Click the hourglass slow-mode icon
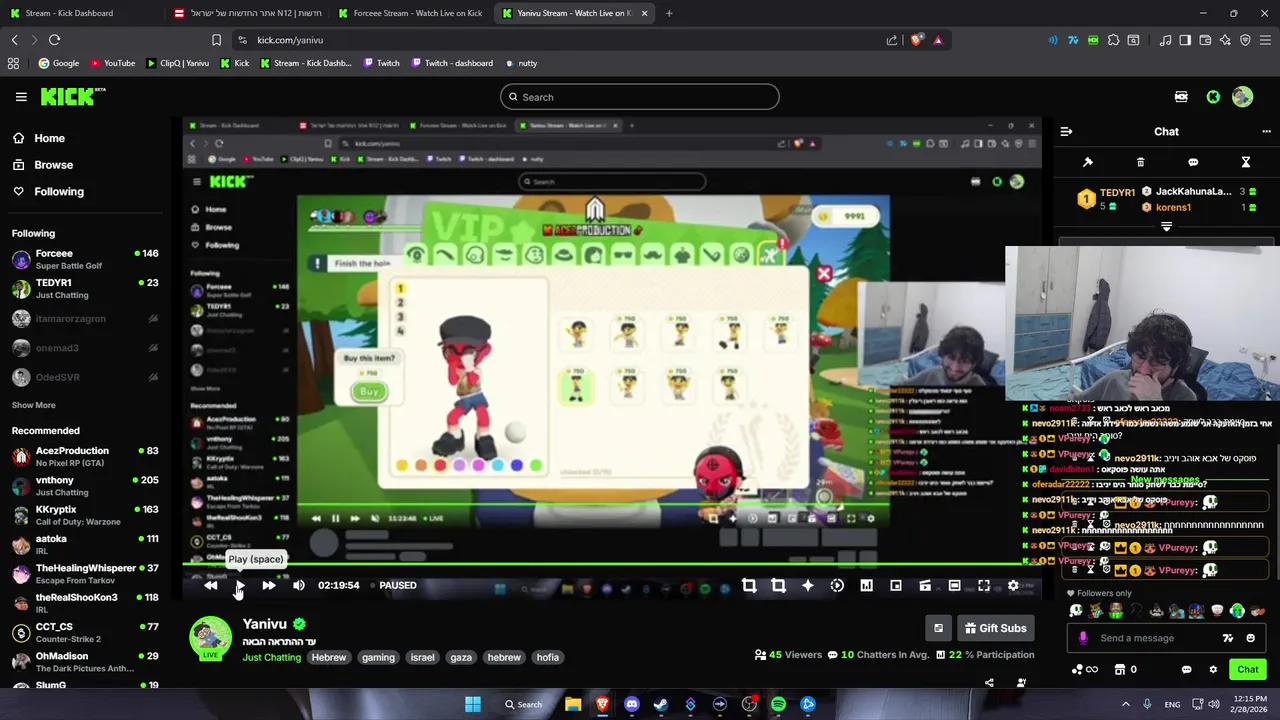The width and height of the screenshot is (1280, 720). pos(1246,162)
